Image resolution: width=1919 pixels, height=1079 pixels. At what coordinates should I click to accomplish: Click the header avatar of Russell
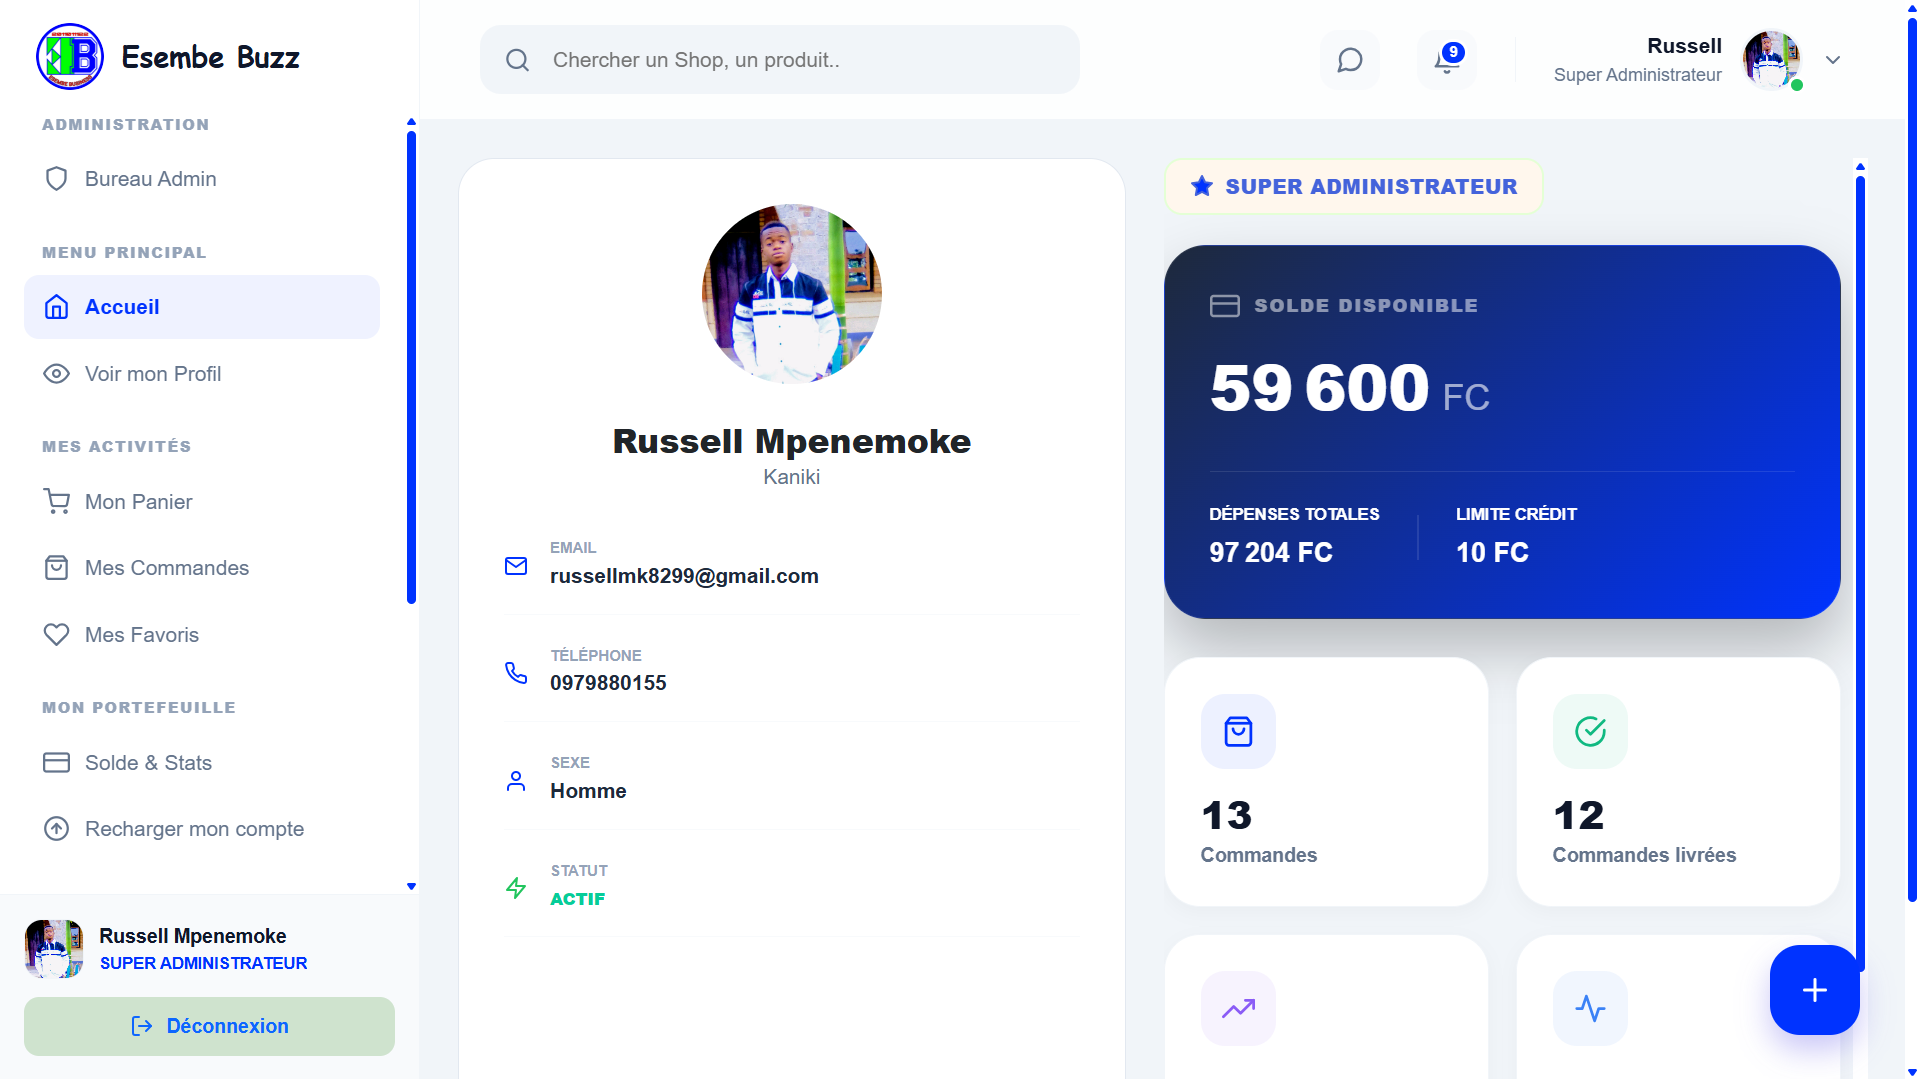coord(1771,60)
